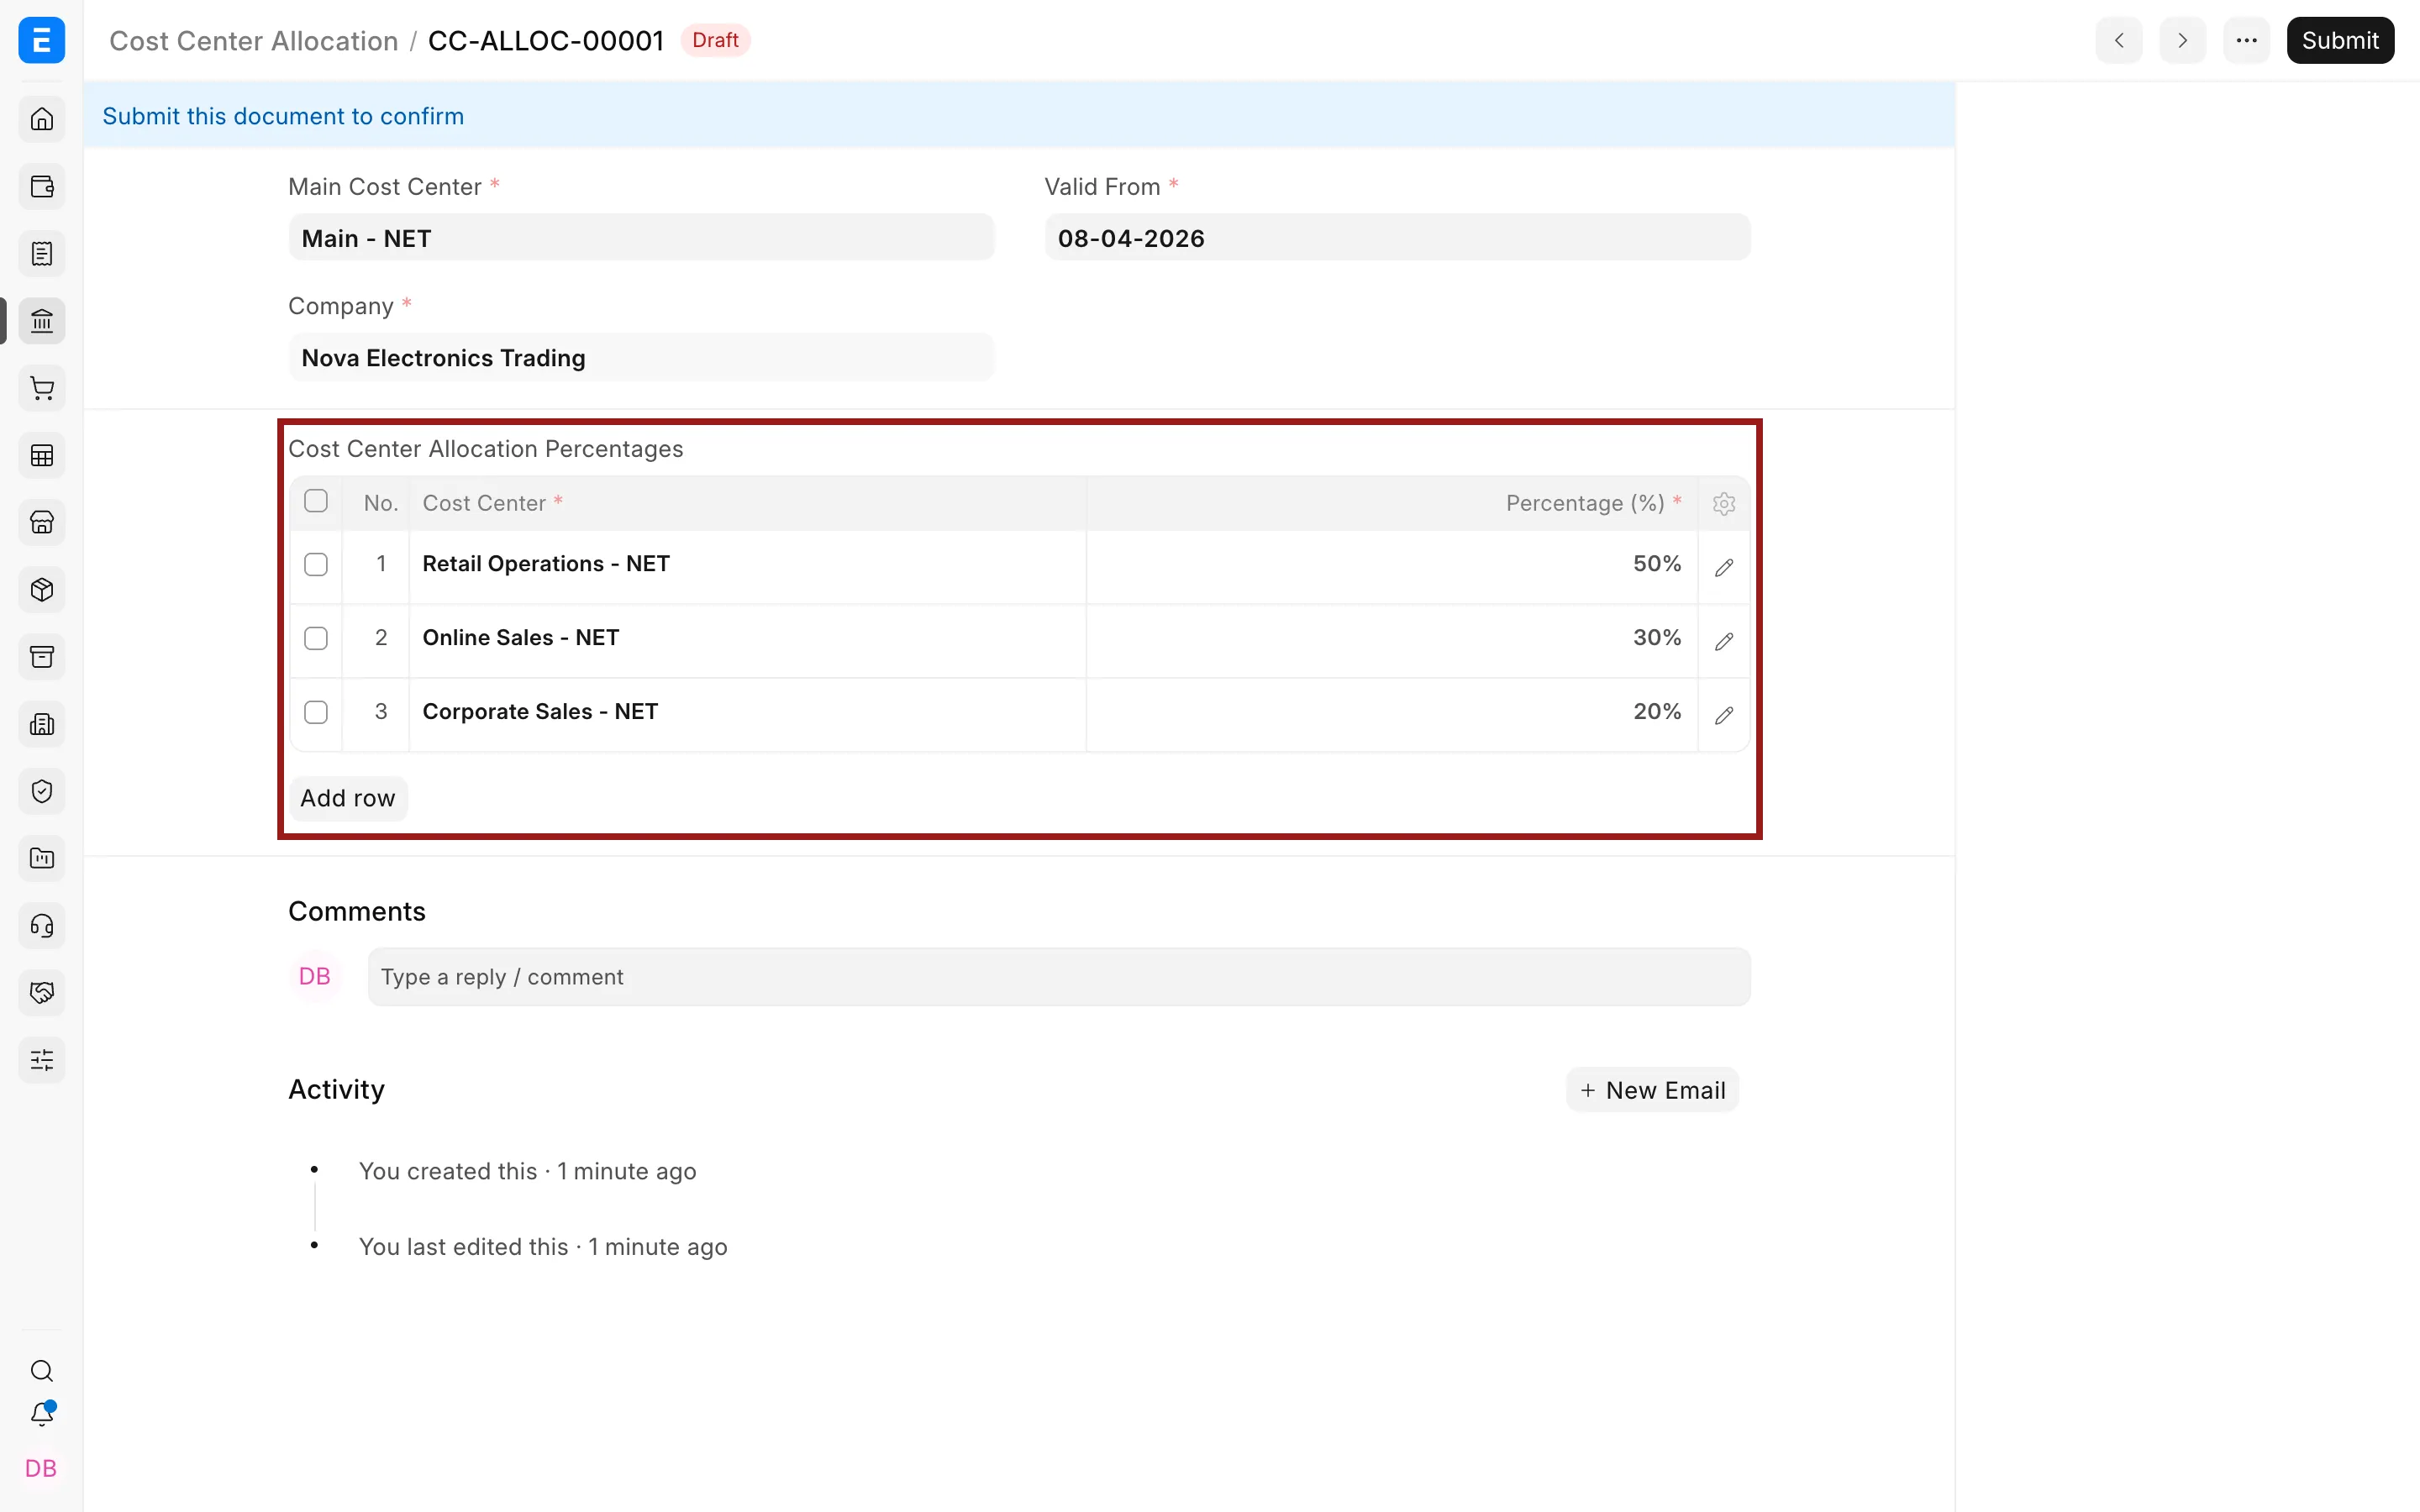The height and width of the screenshot is (1512, 2420).
Task: Toggle the select-all checkbox in table header
Action: [316, 501]
